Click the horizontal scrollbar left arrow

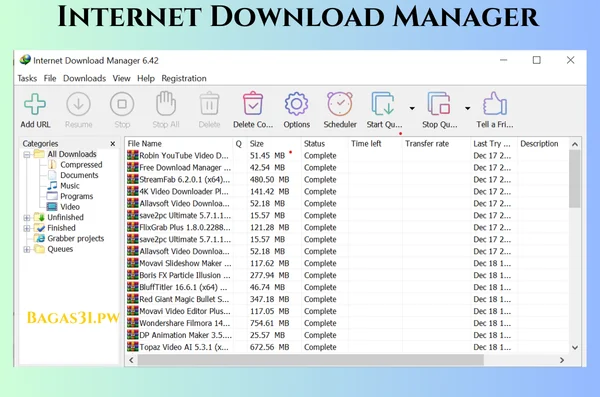point(132,360)
